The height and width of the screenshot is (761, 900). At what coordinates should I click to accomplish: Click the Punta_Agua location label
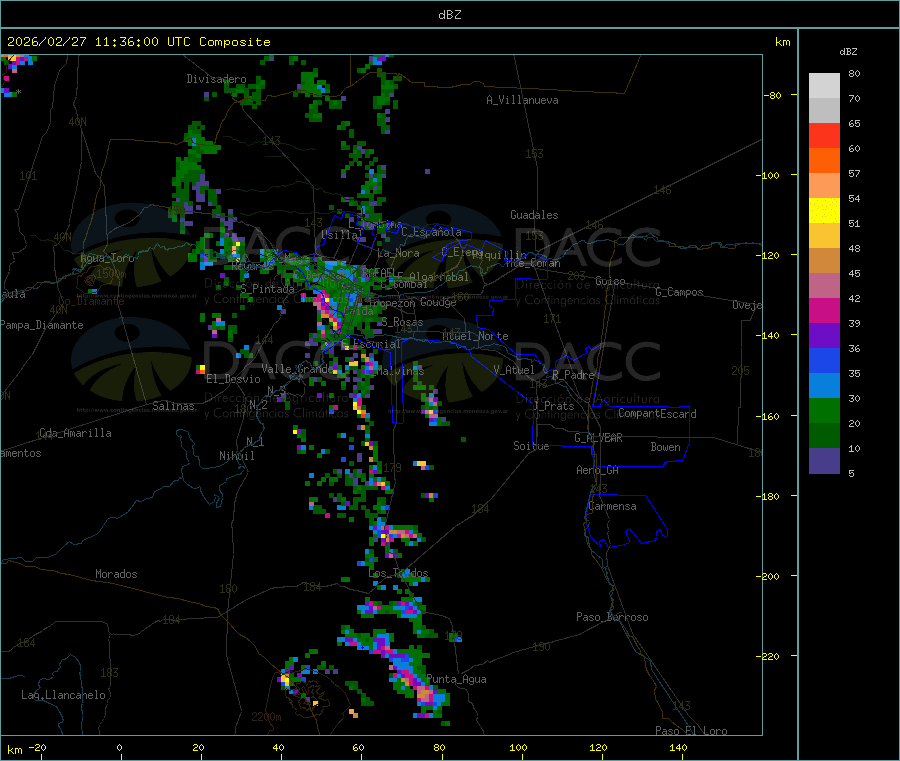coord(456,679)
